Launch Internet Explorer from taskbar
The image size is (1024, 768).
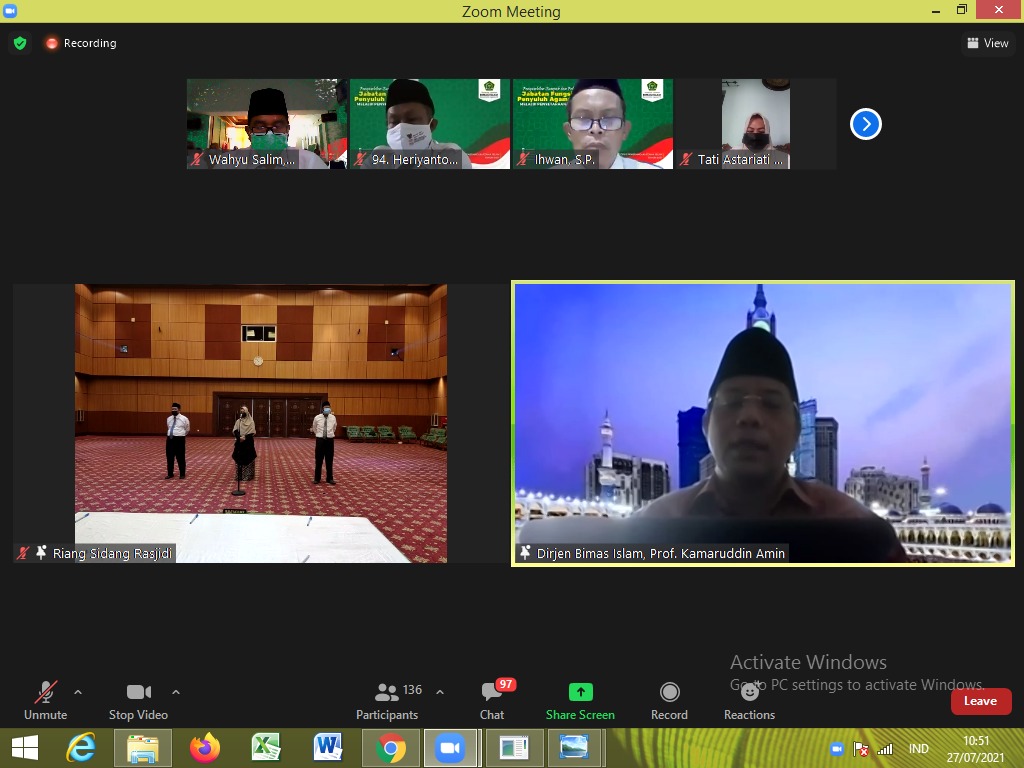click(81, 748)
